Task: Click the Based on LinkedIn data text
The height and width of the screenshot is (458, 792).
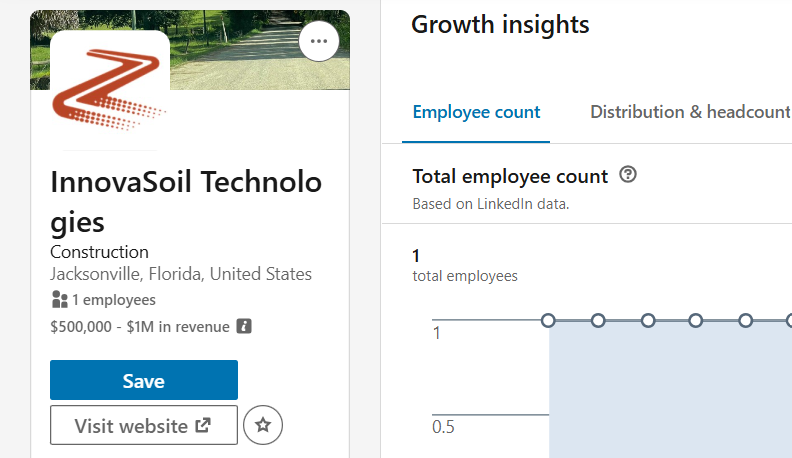Action: 490,204
